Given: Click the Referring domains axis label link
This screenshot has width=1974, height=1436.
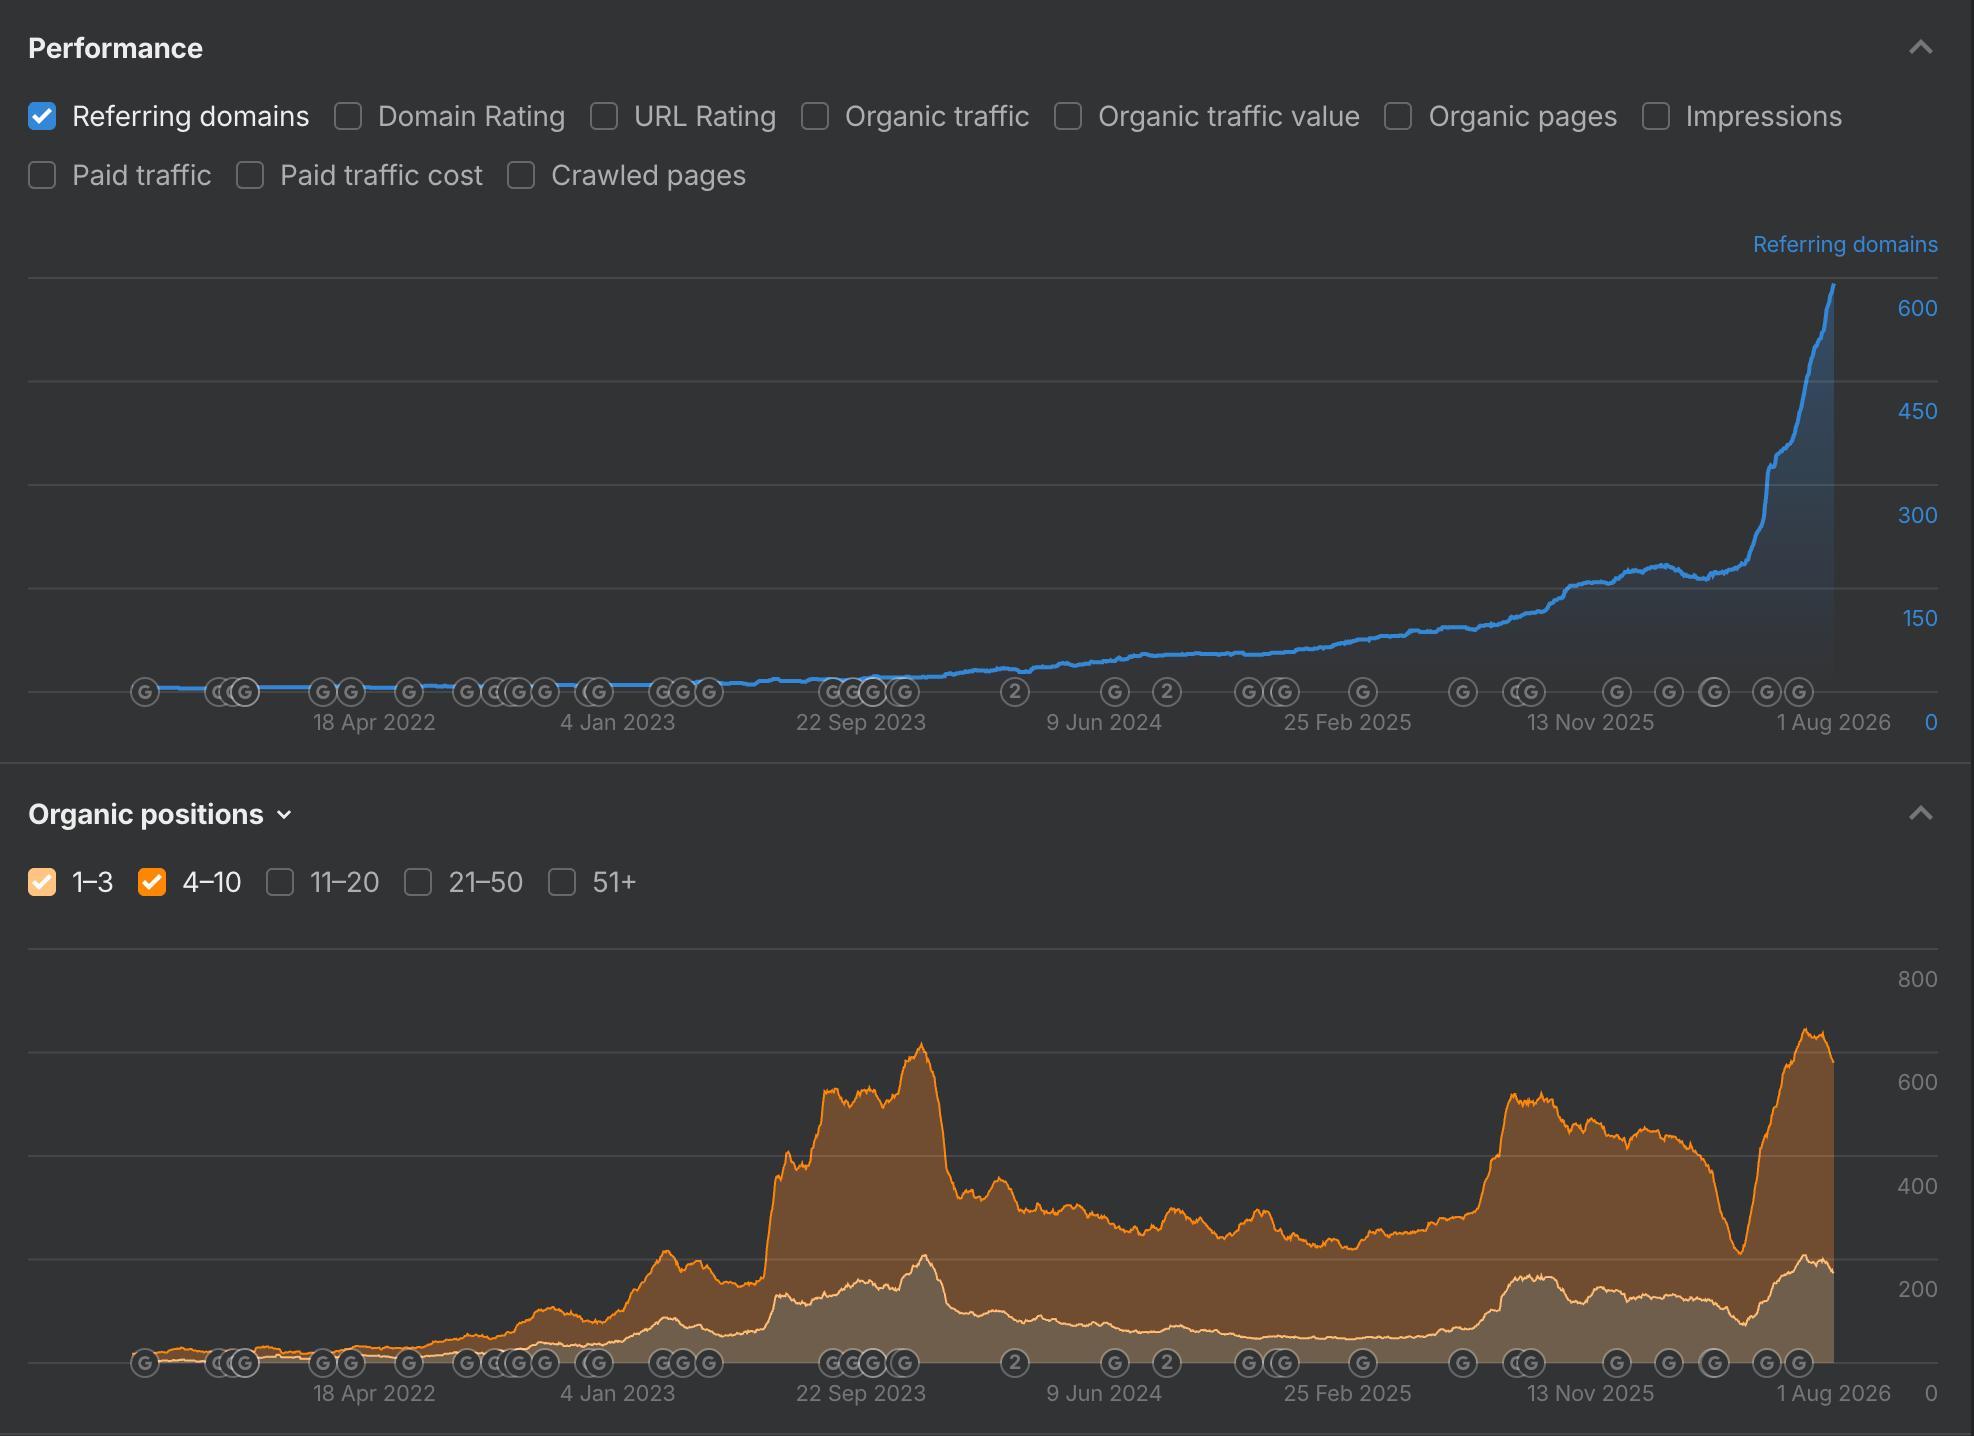Looking at the screenshot, I should pos(1845,244).
